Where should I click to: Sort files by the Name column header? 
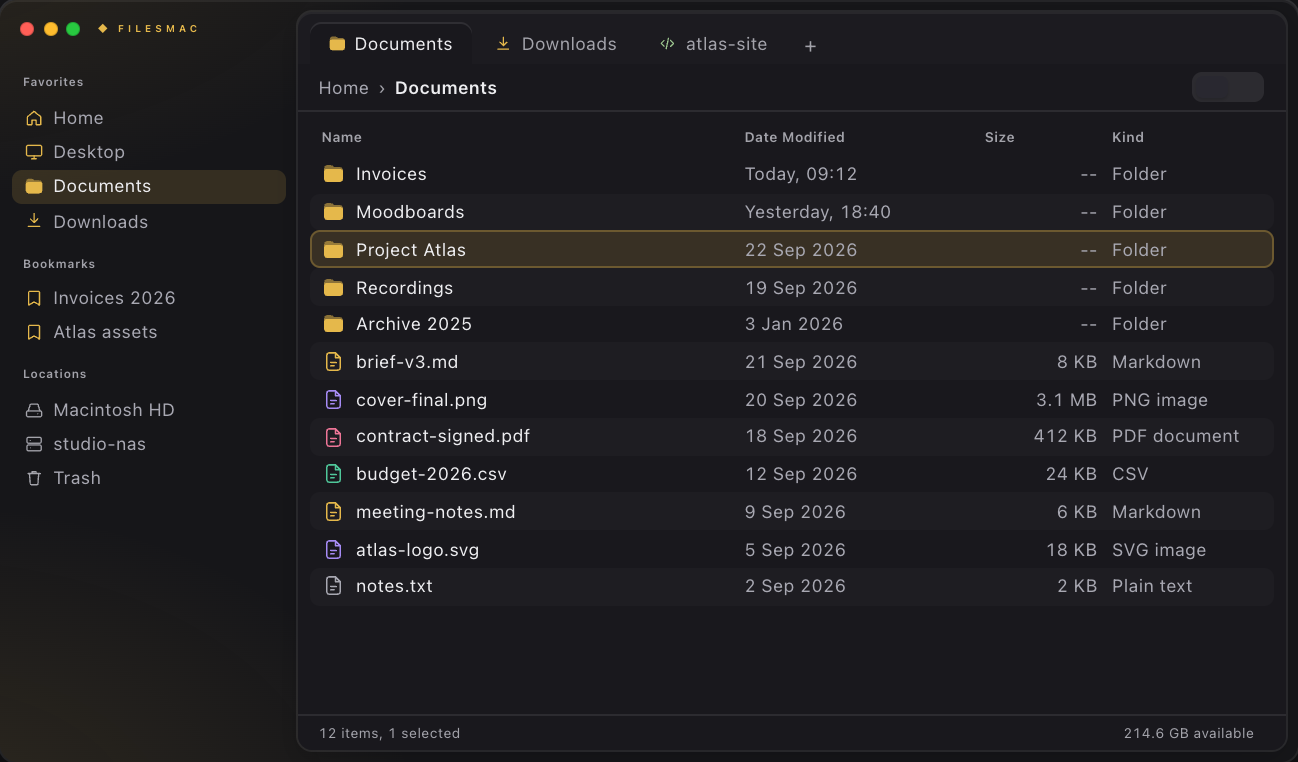342,137
